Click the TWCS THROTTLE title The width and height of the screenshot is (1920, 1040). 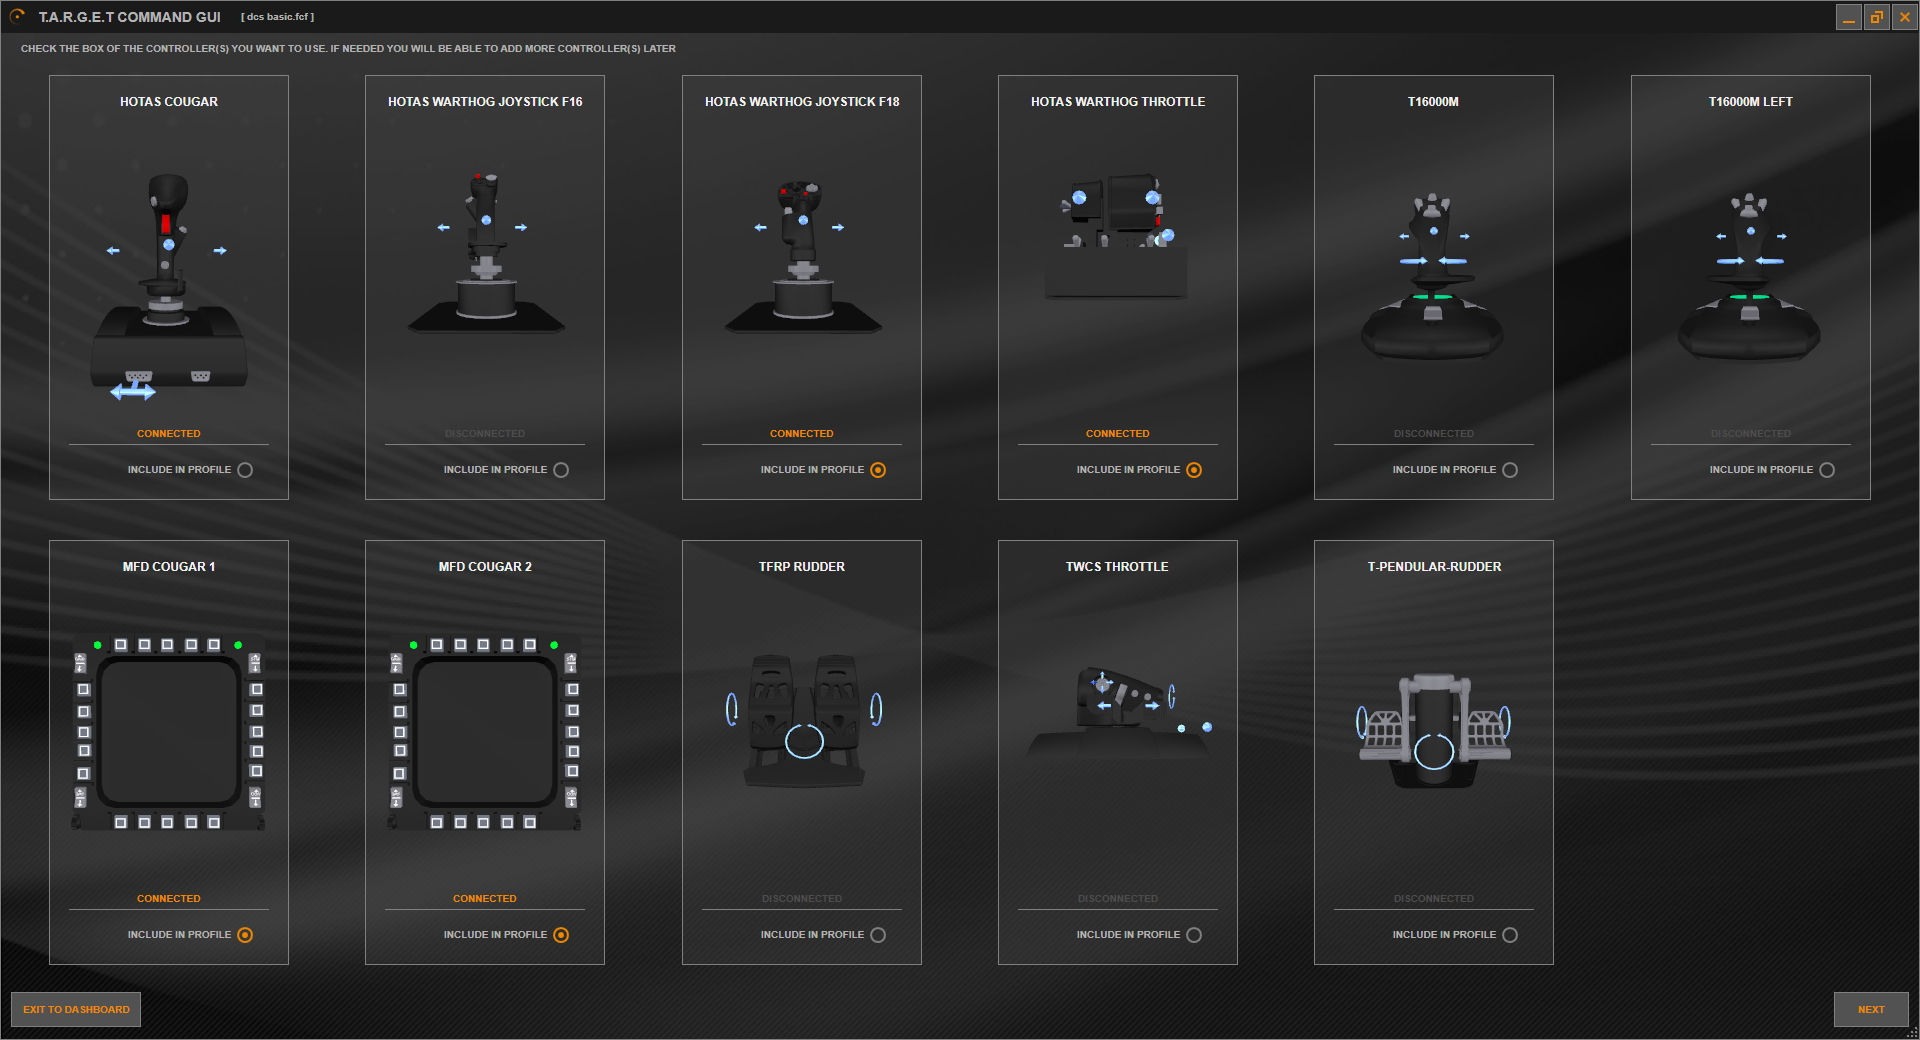[x=1117, y=567]
